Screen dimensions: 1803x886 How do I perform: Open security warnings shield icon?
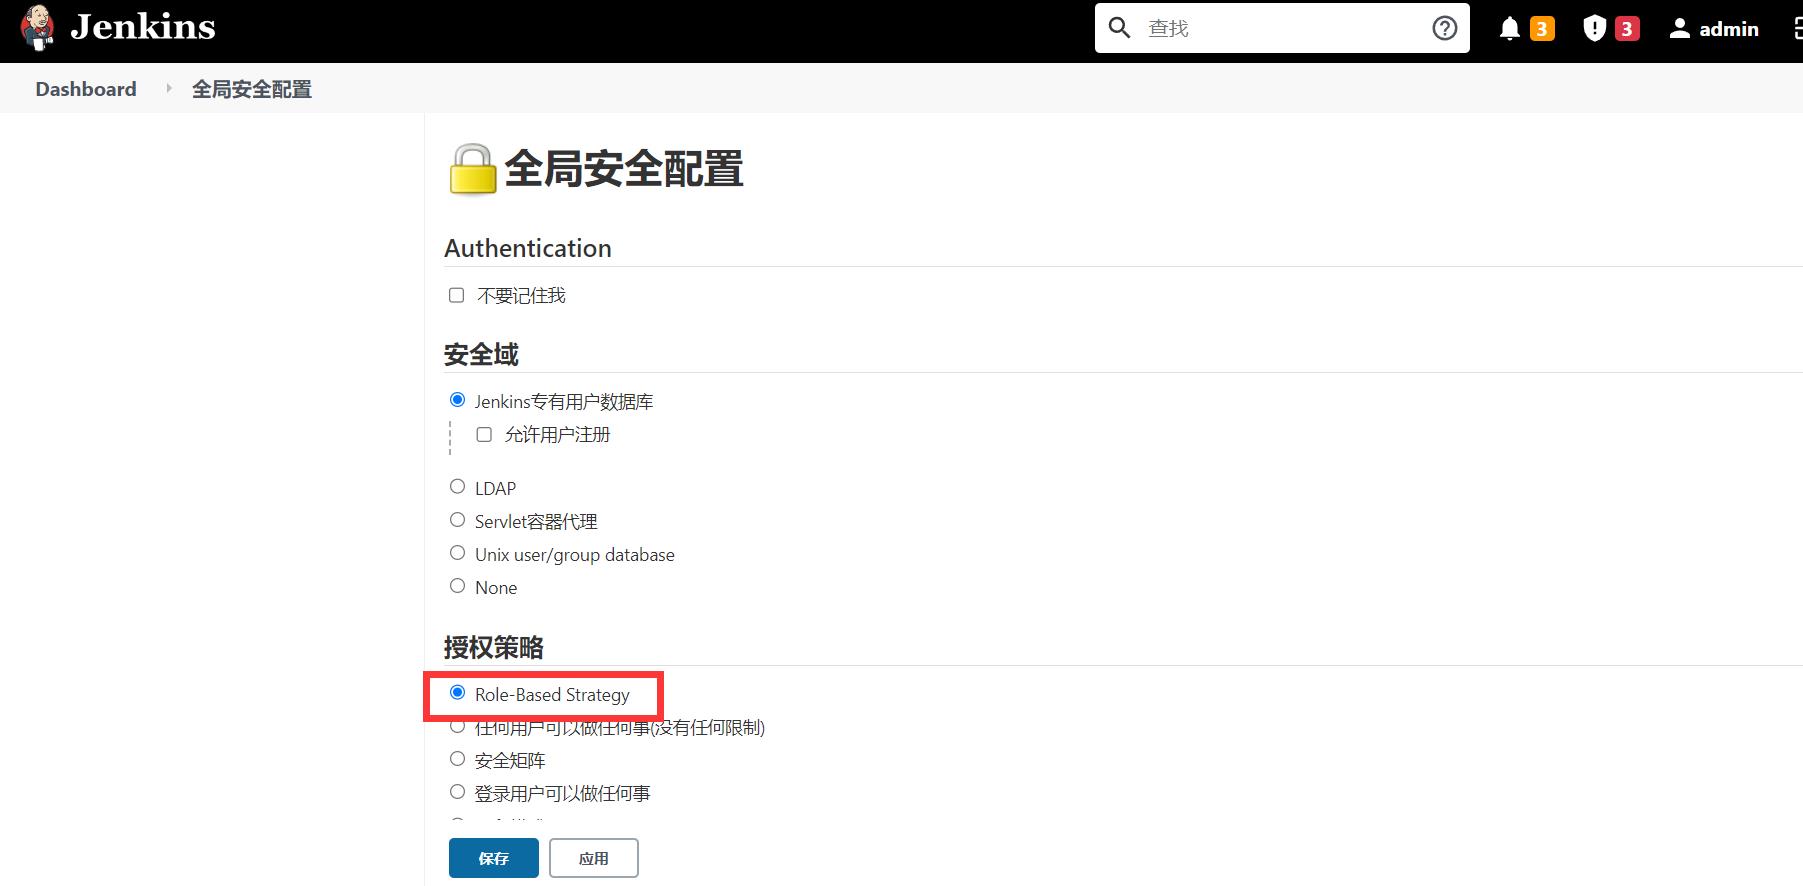[1595, 29]
